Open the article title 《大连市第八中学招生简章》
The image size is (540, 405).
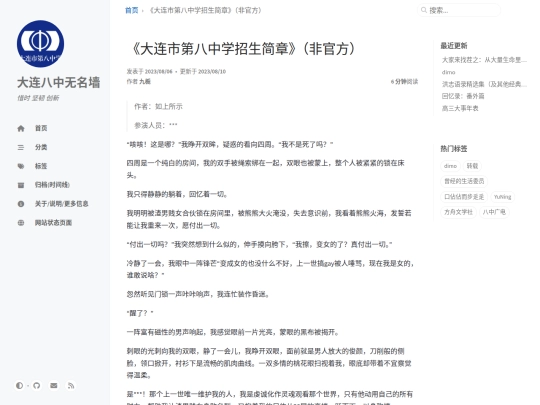pyautogui.click(x=244, y=49)
